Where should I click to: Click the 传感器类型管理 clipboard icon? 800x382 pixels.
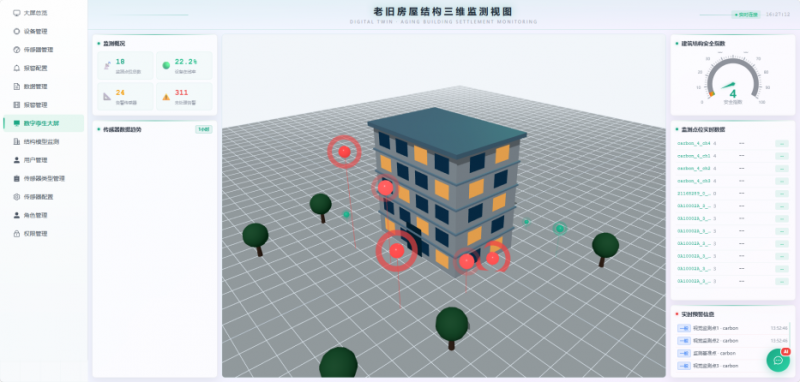[17, 179]
